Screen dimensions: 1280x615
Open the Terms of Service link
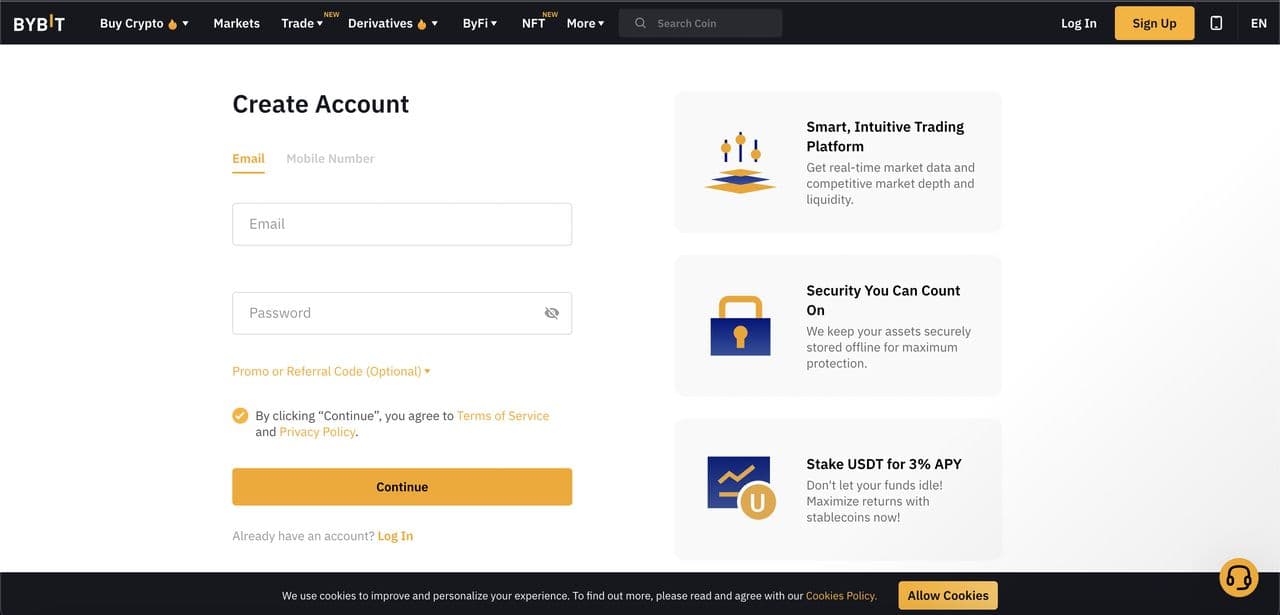[502, 416]
